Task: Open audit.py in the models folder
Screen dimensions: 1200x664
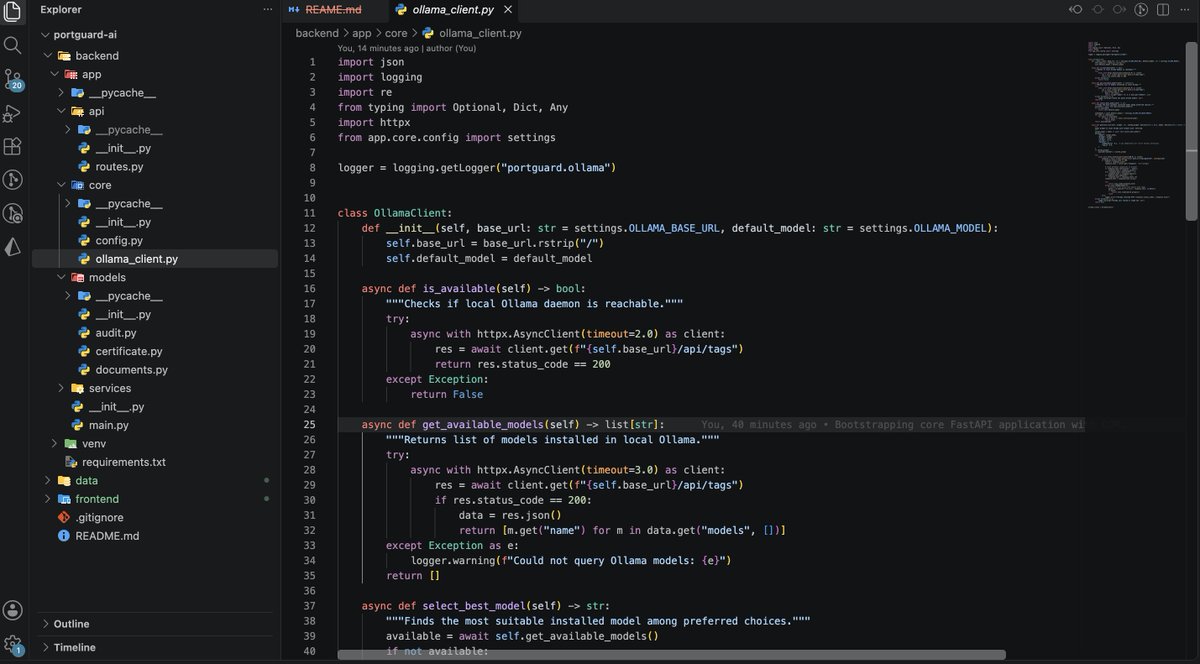Action: 116,332
